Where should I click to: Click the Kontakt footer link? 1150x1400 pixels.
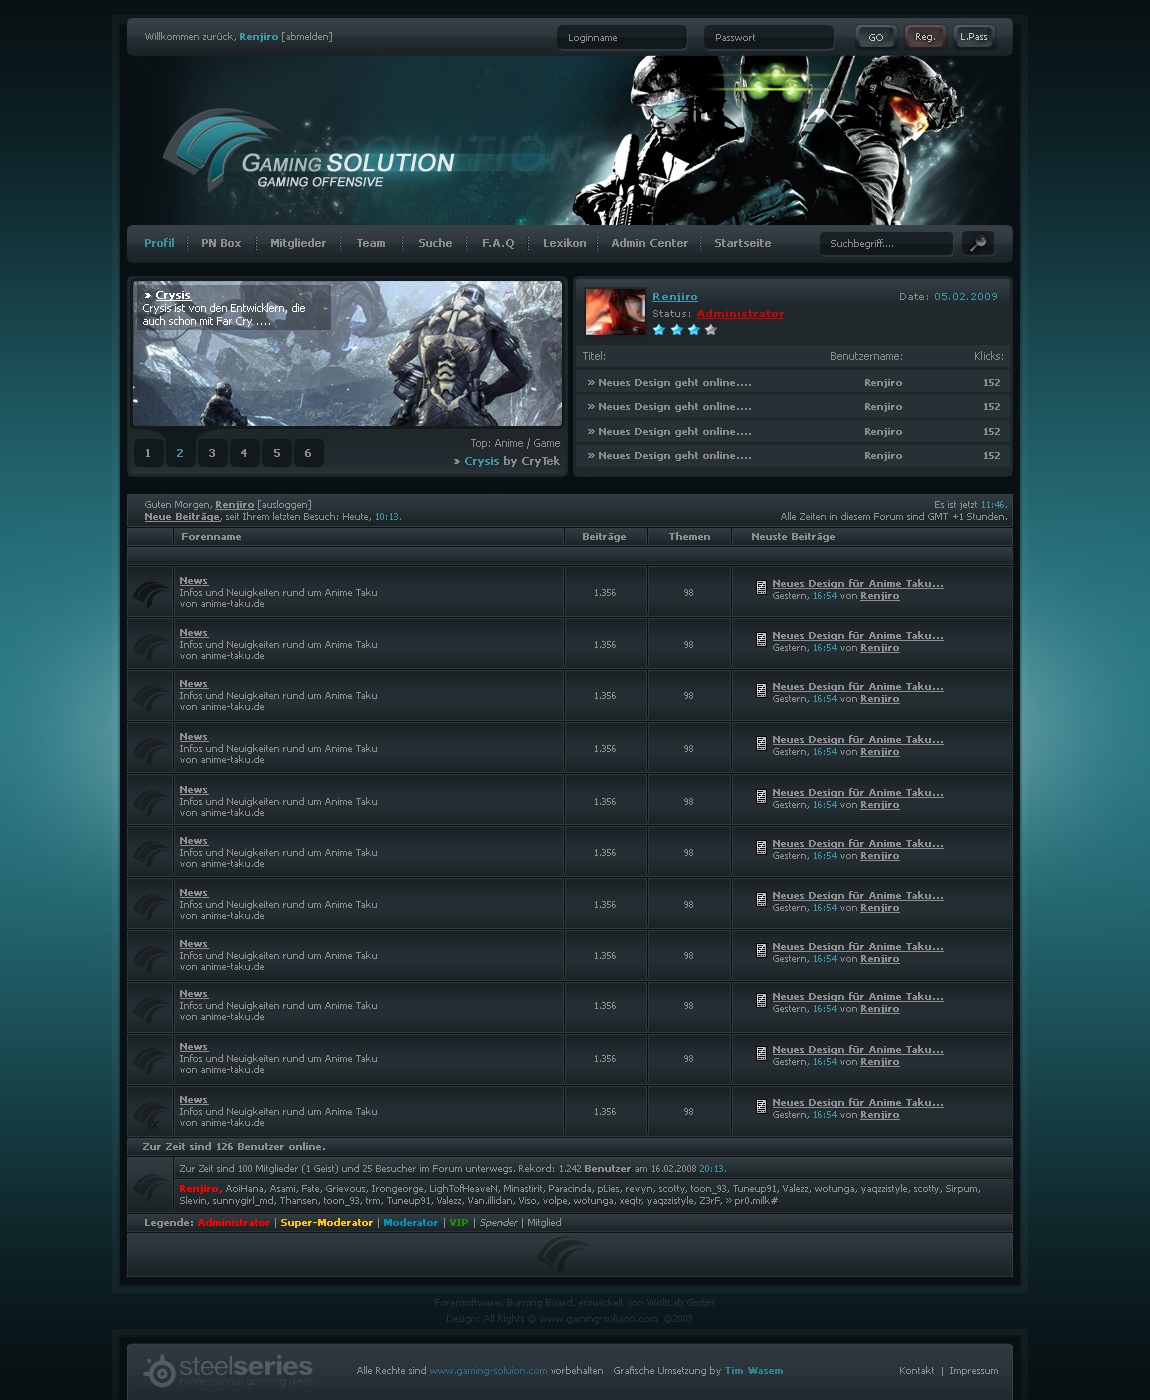tap(916, 1371)
